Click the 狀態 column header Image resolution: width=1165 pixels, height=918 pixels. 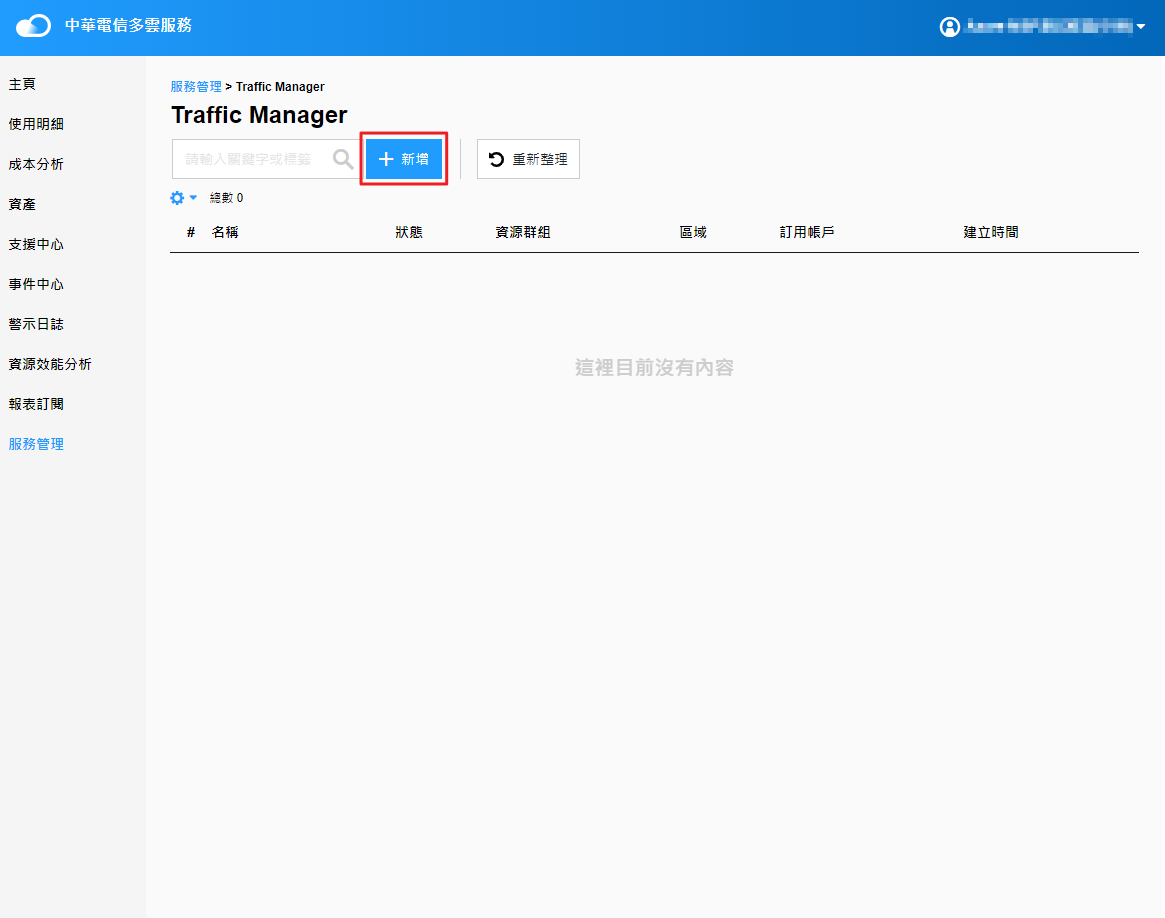click(409, 232)
